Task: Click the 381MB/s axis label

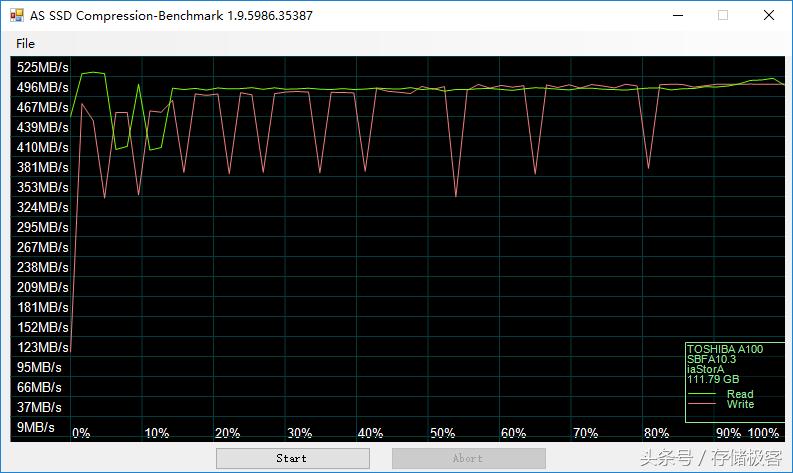Action: pyautogui.click(x=42, y=167)
